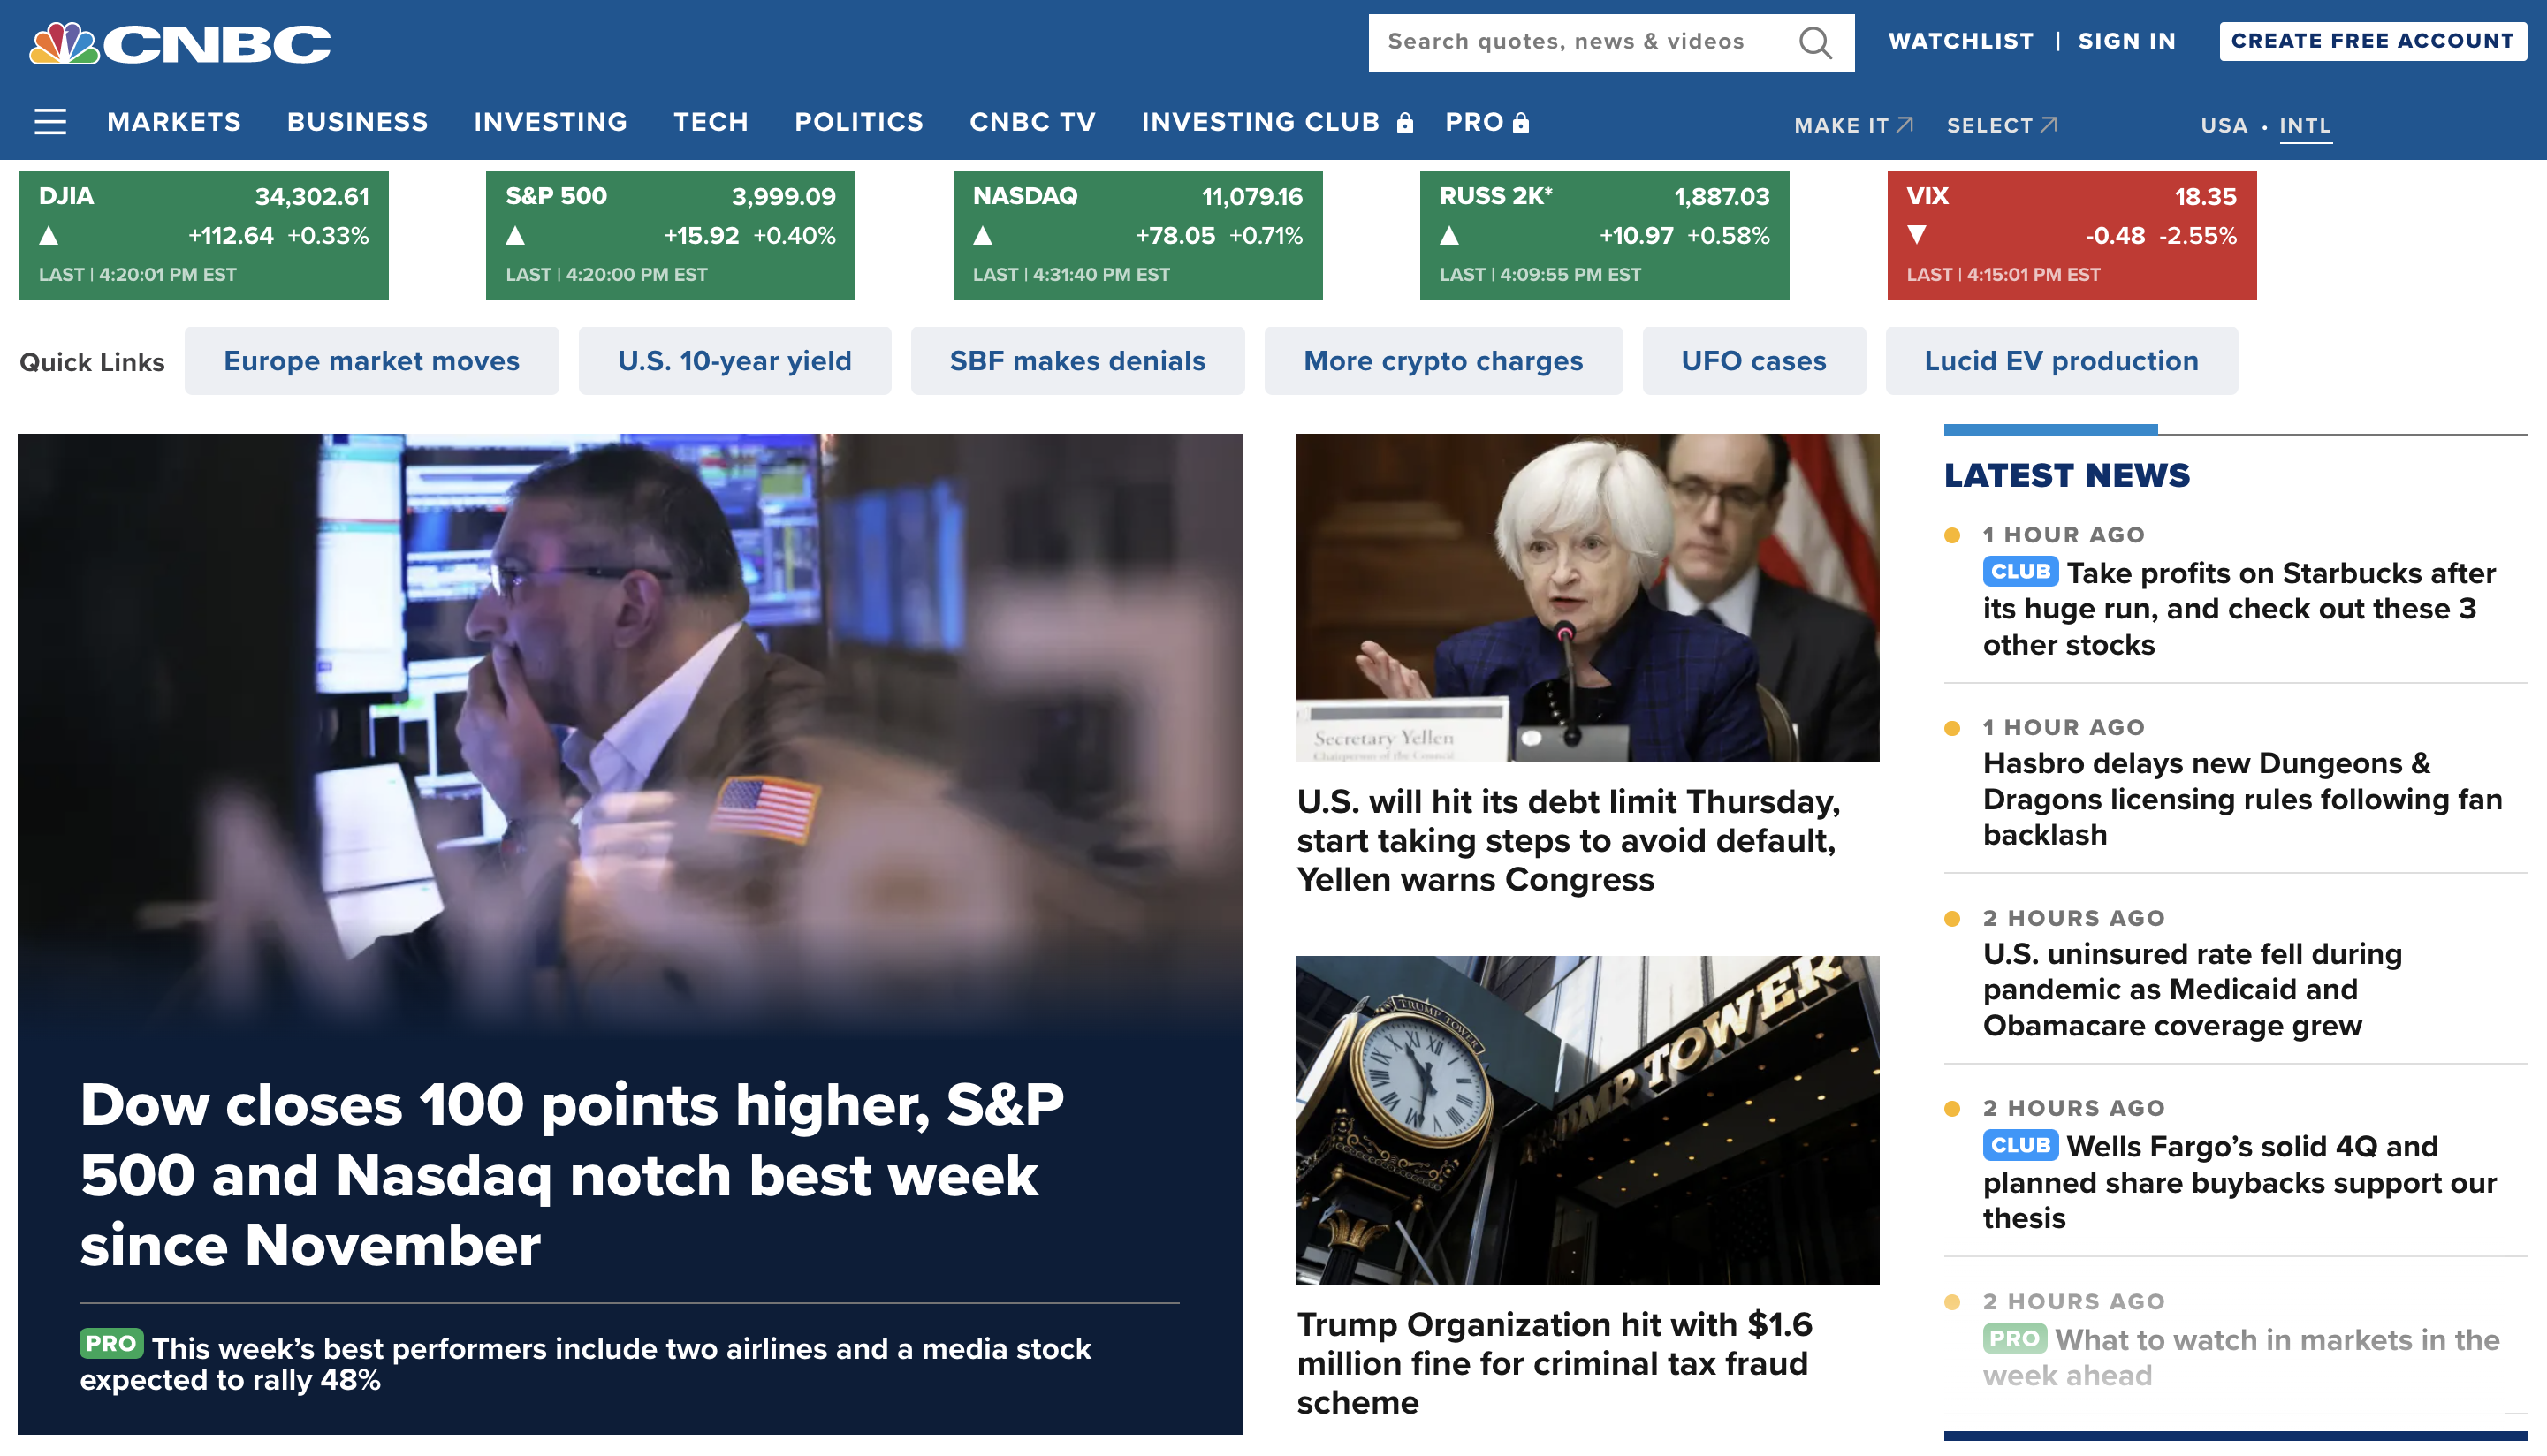Click More crypto charges quick link
The width and height of the screenshot is (2547, 1456).
click(1443, 361)
